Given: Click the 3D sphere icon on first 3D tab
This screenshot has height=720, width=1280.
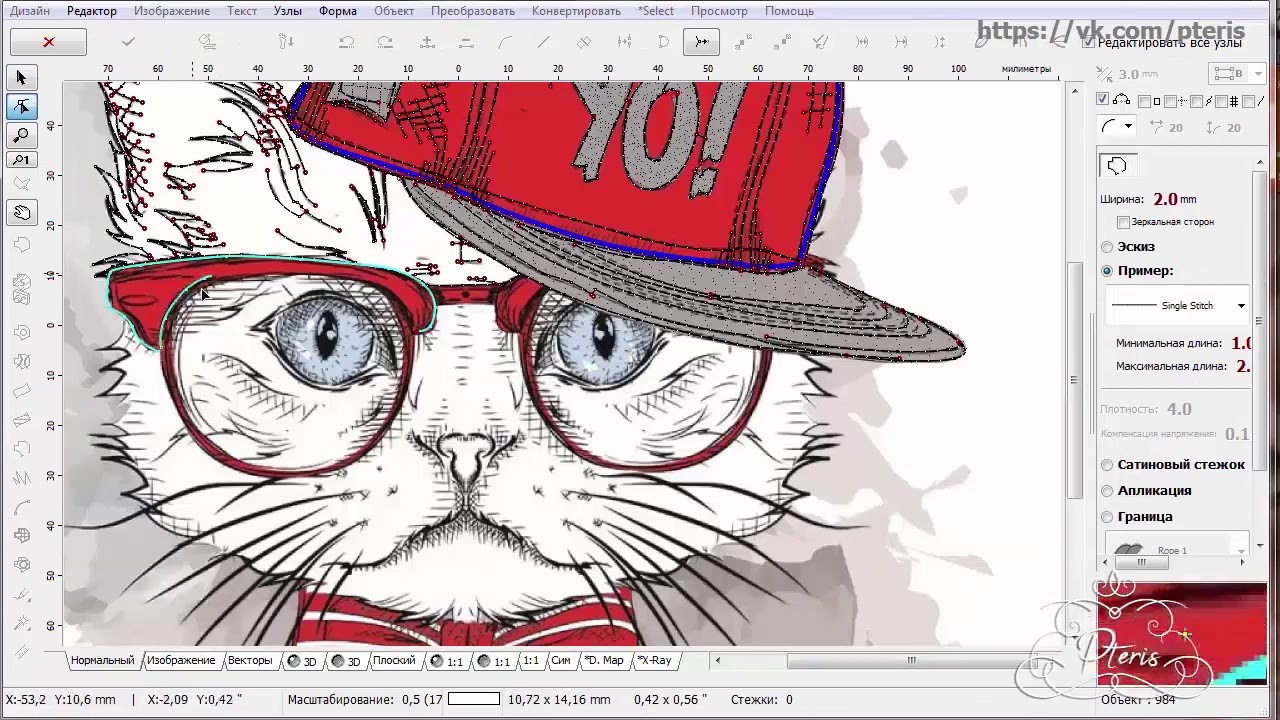Looking at the screenshot, I should [294, 661].
